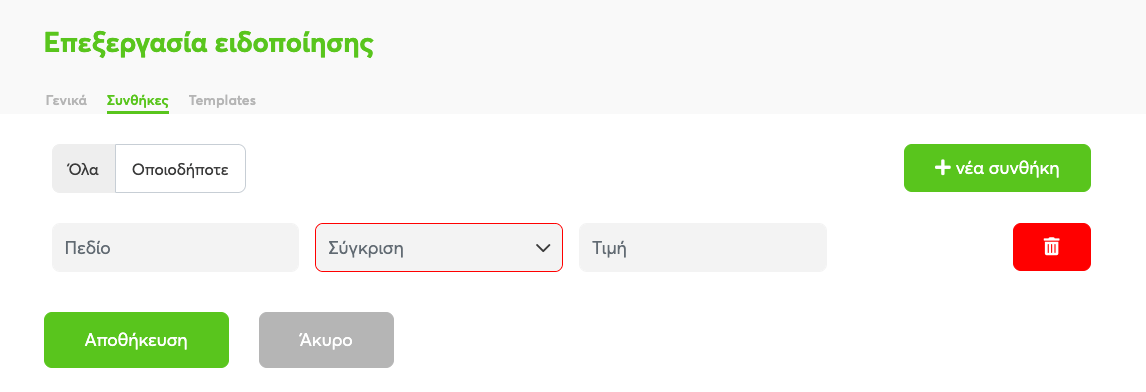Image resolution: width=1146 pixels, height=392 pixels.
Task: Select the Όλα match option
Action: 83,169
